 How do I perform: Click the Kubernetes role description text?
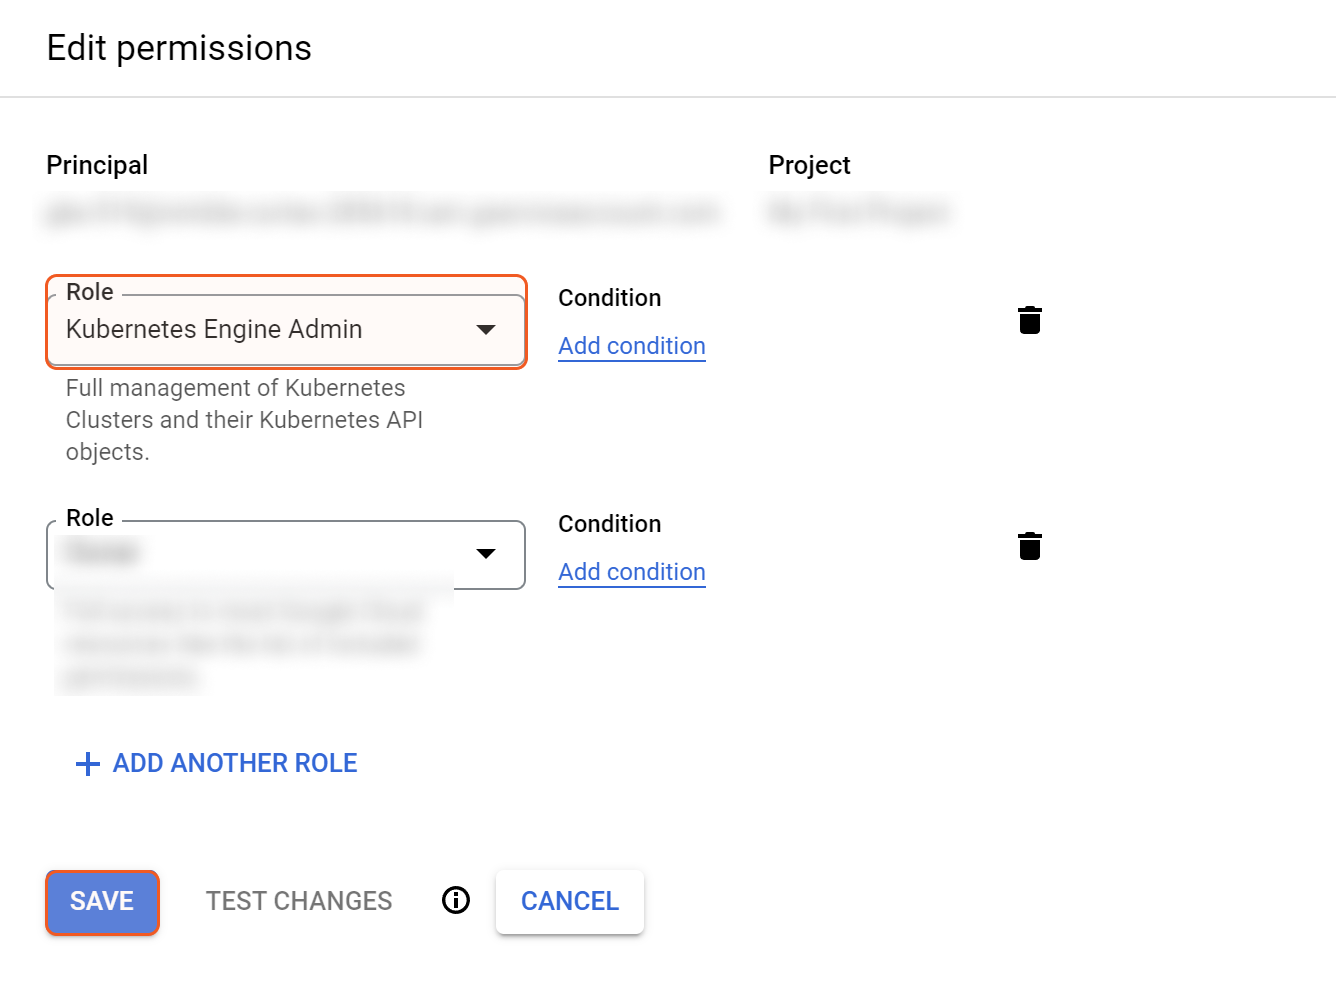pyautogui.click(x=244, y=420)
